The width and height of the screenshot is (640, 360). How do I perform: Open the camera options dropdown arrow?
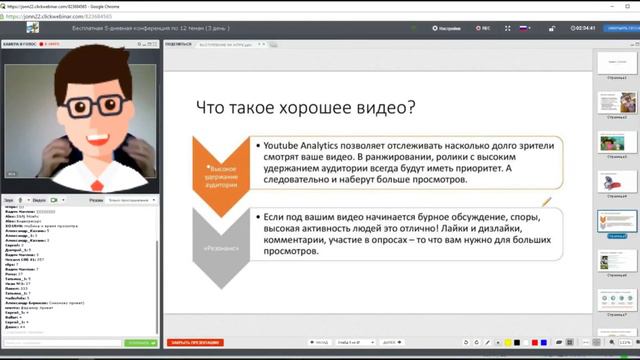coord(63,200)
